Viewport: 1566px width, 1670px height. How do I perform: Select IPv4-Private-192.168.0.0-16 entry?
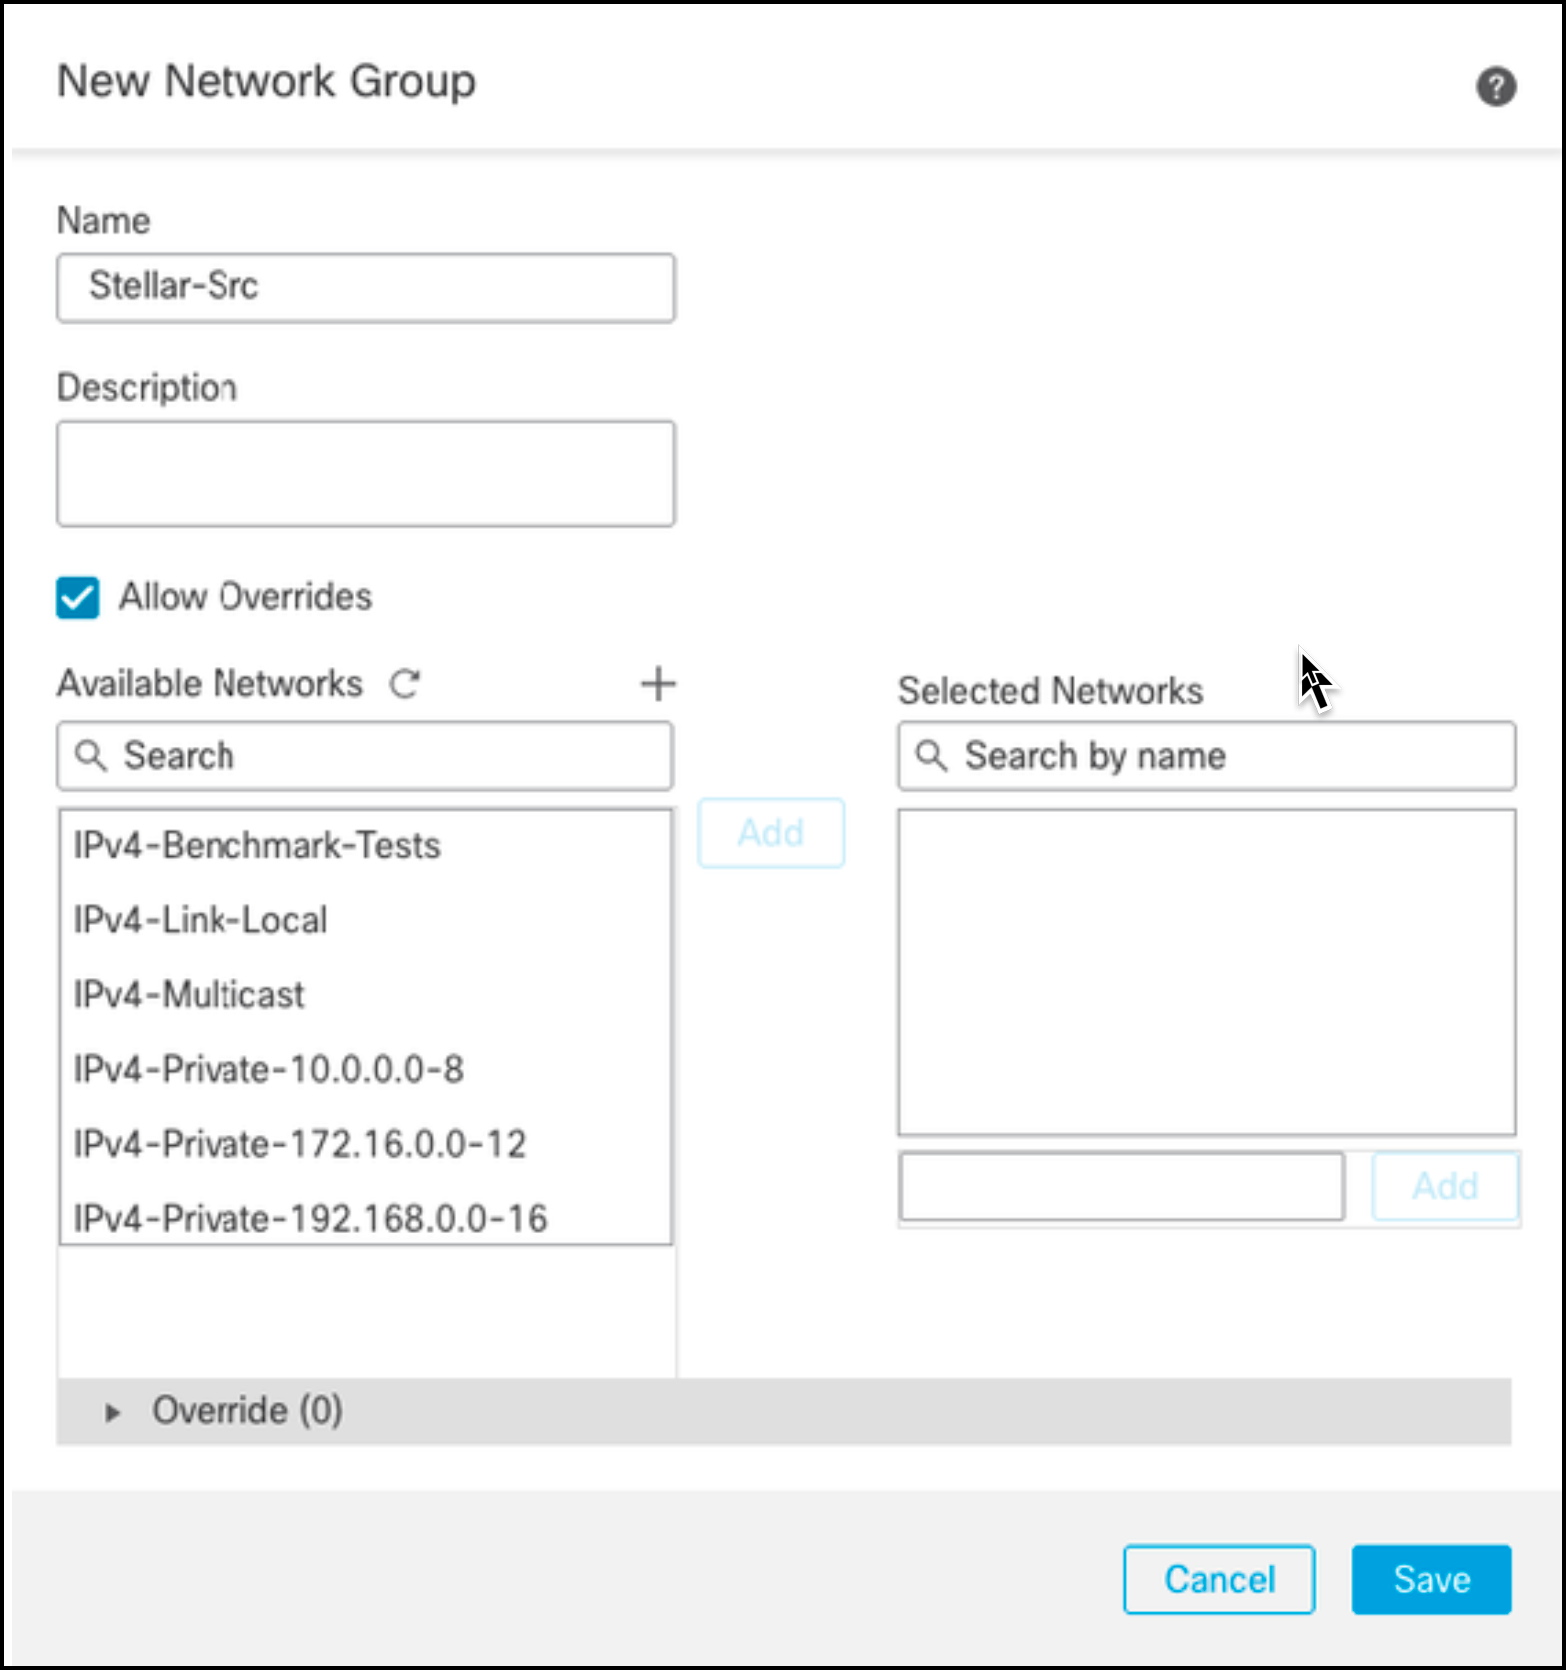pyautogui.click(x=311, y=1218)
